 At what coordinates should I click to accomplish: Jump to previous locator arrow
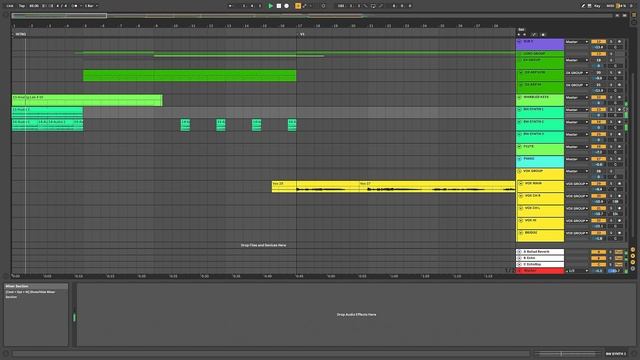click(x=519, y=35)
